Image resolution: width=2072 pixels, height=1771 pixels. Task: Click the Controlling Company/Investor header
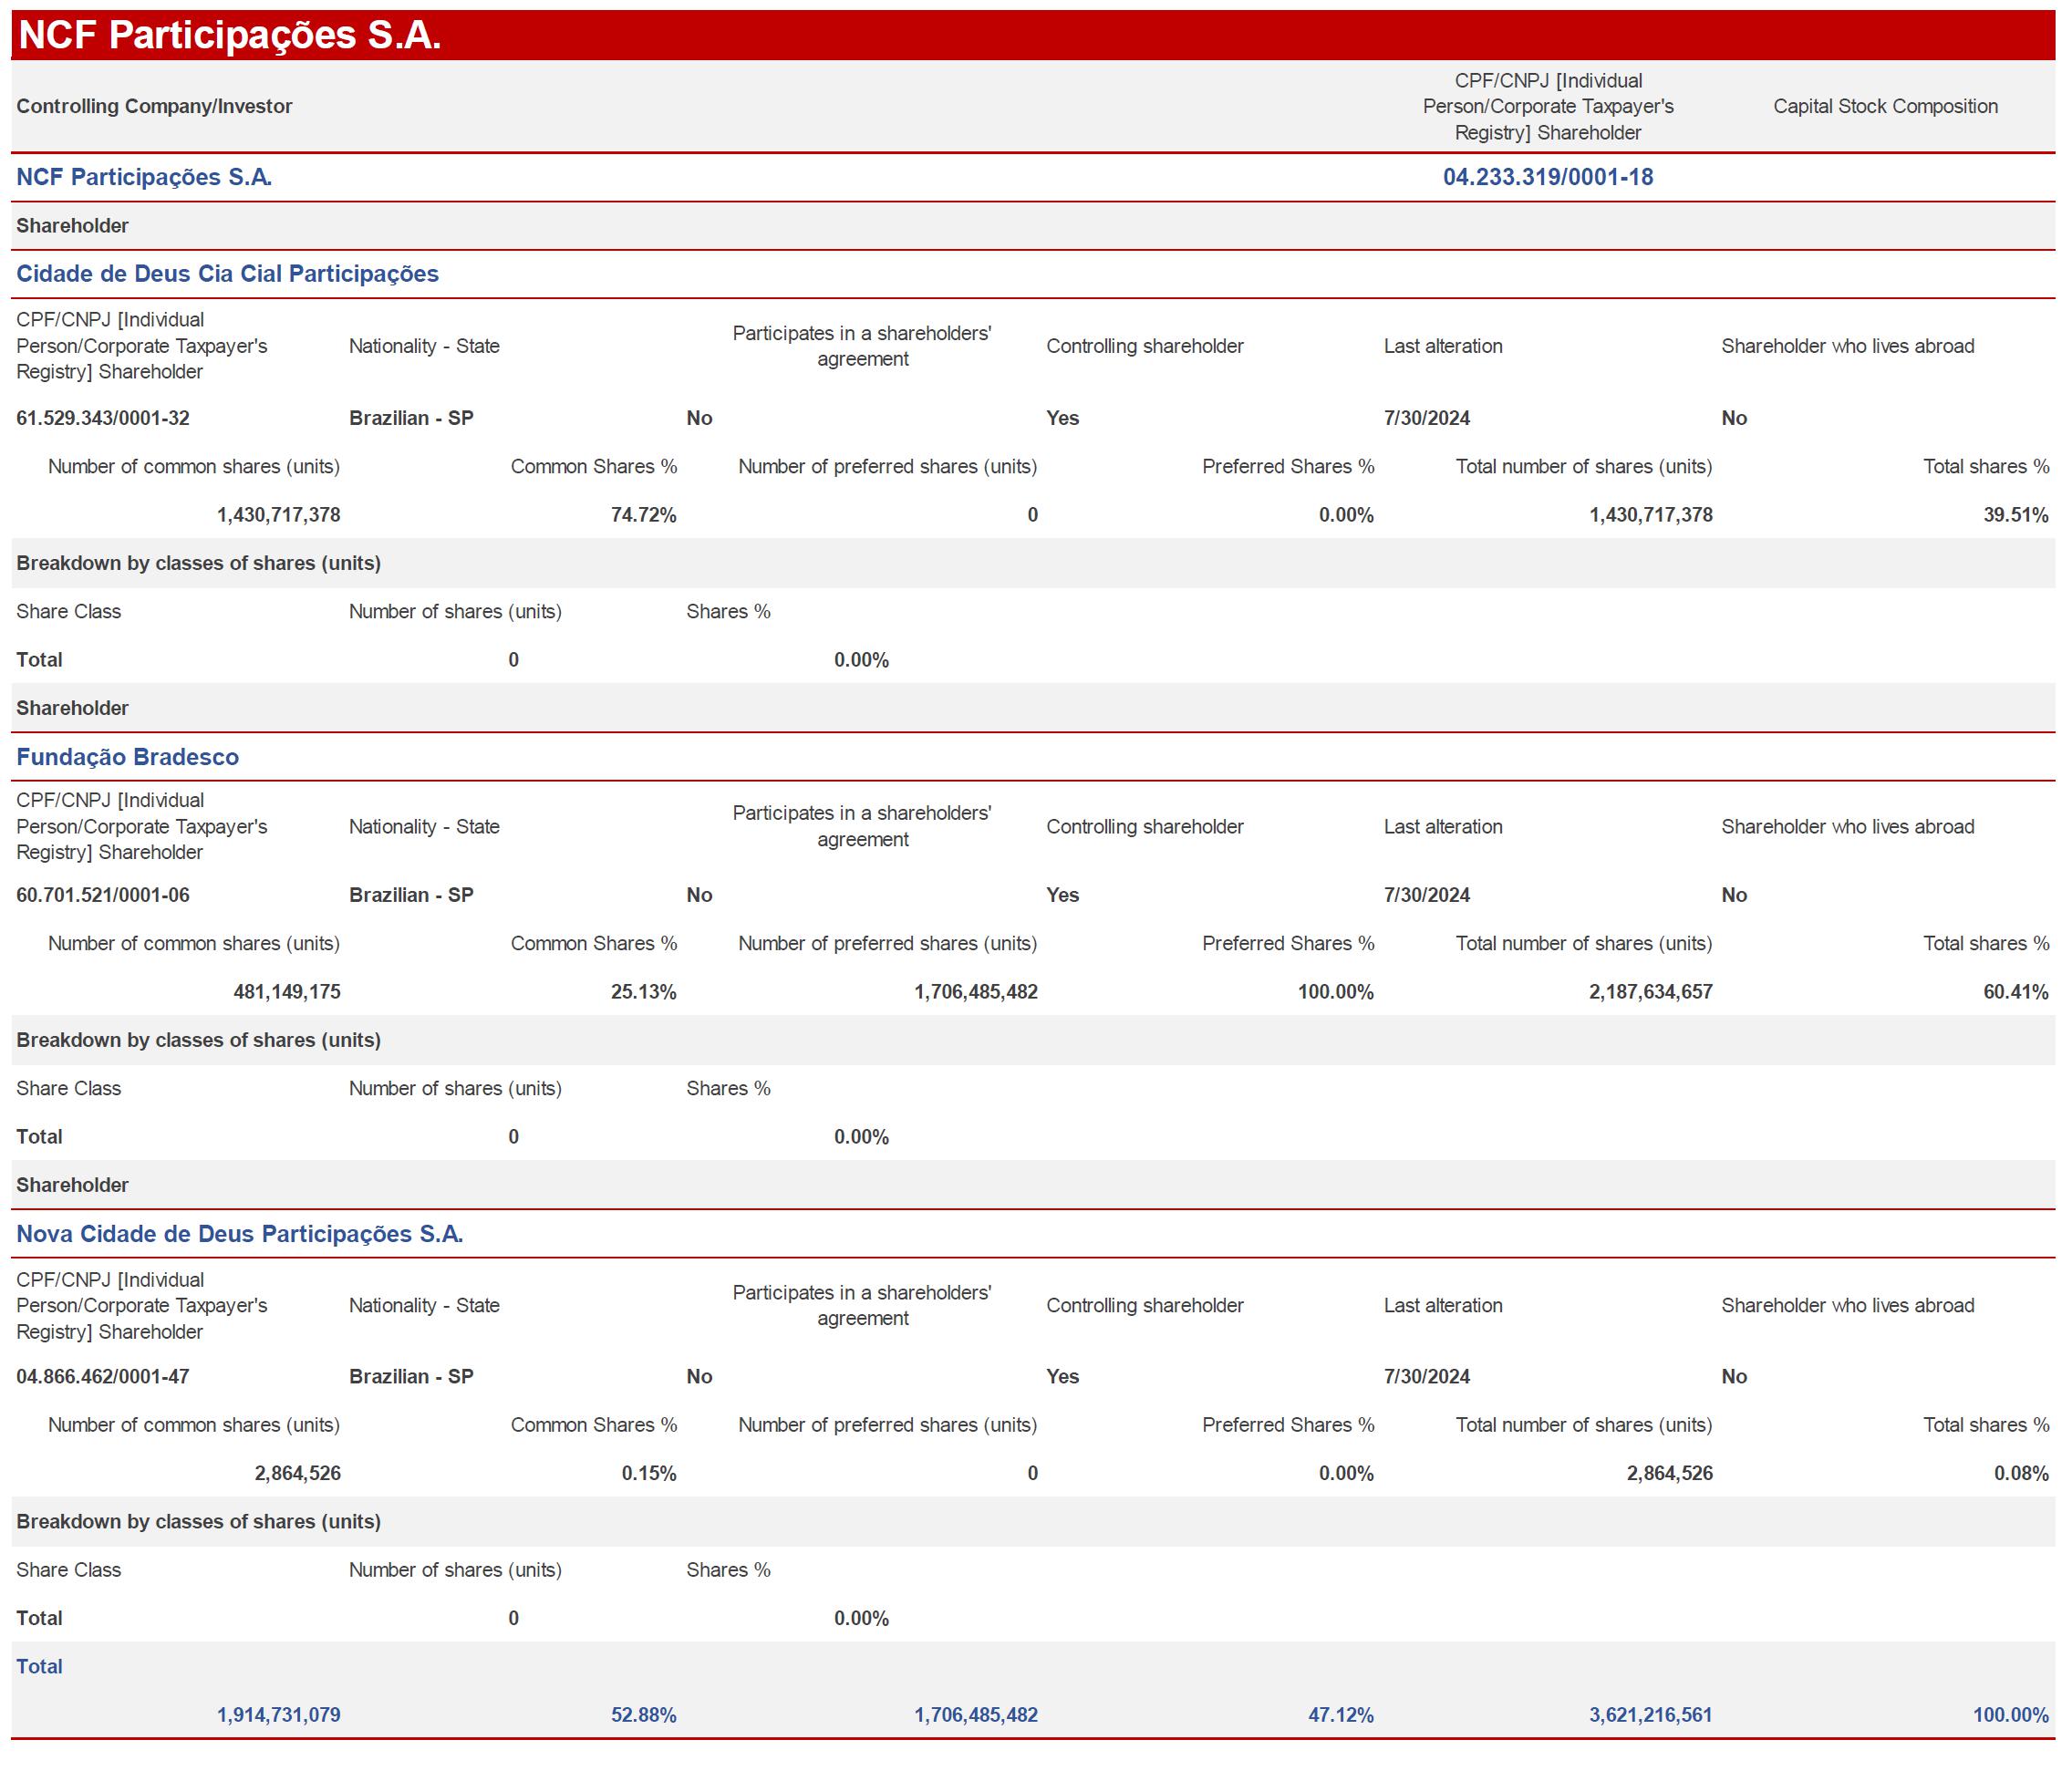tap(154, 106)
